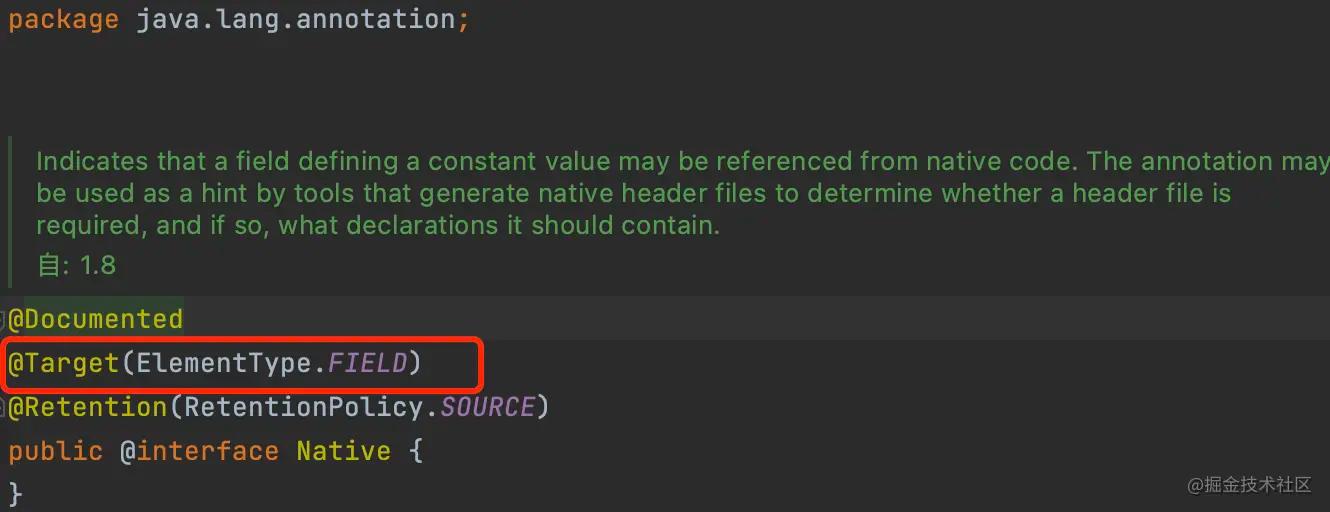This screenshot has height=512, width=1330.
Task: Click the @Retention annotation name
Action: [x=88, y=407]
